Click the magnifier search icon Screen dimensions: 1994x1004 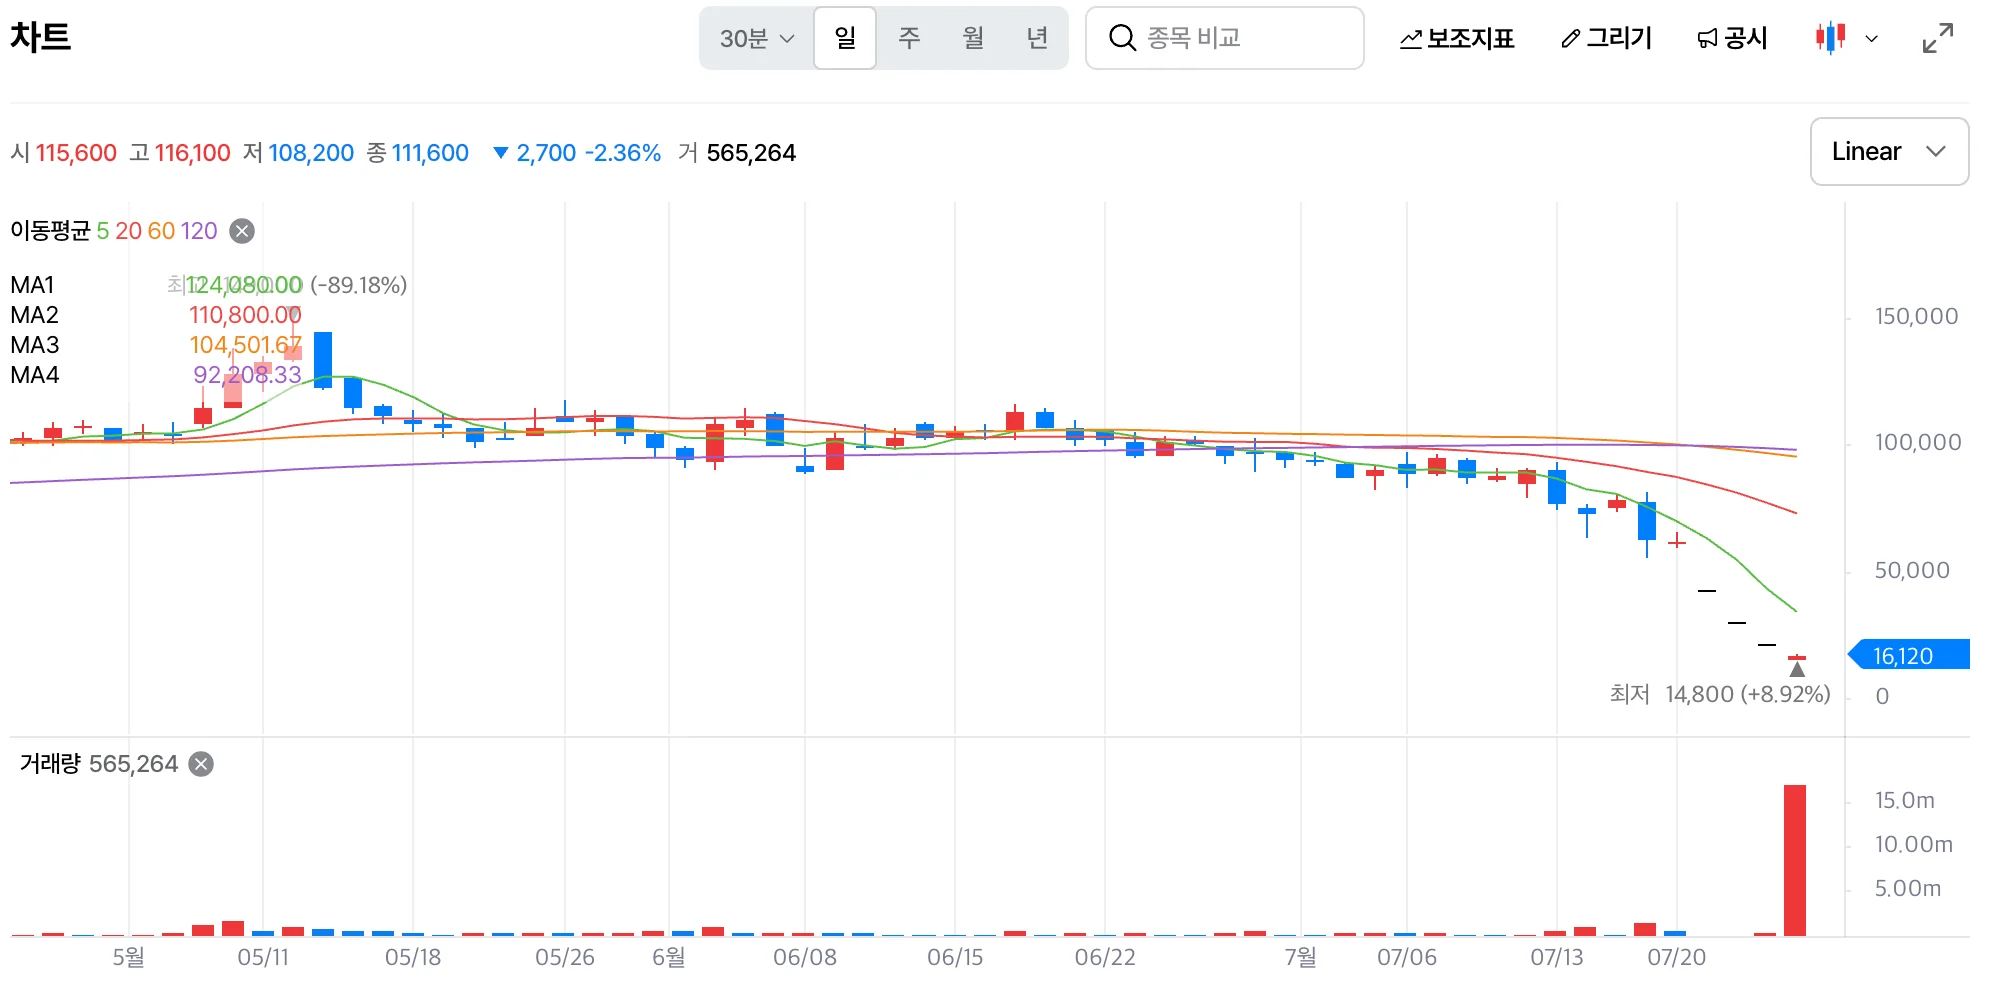click(x=1122, y=38)
